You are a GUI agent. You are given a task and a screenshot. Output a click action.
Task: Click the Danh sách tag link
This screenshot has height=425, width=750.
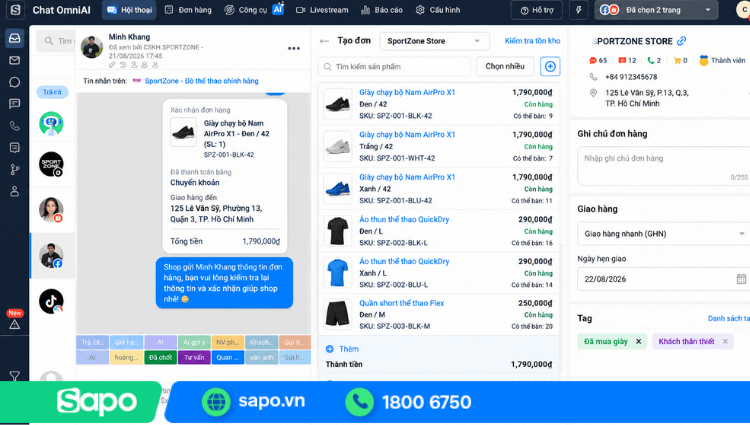[x=728, y=318]
